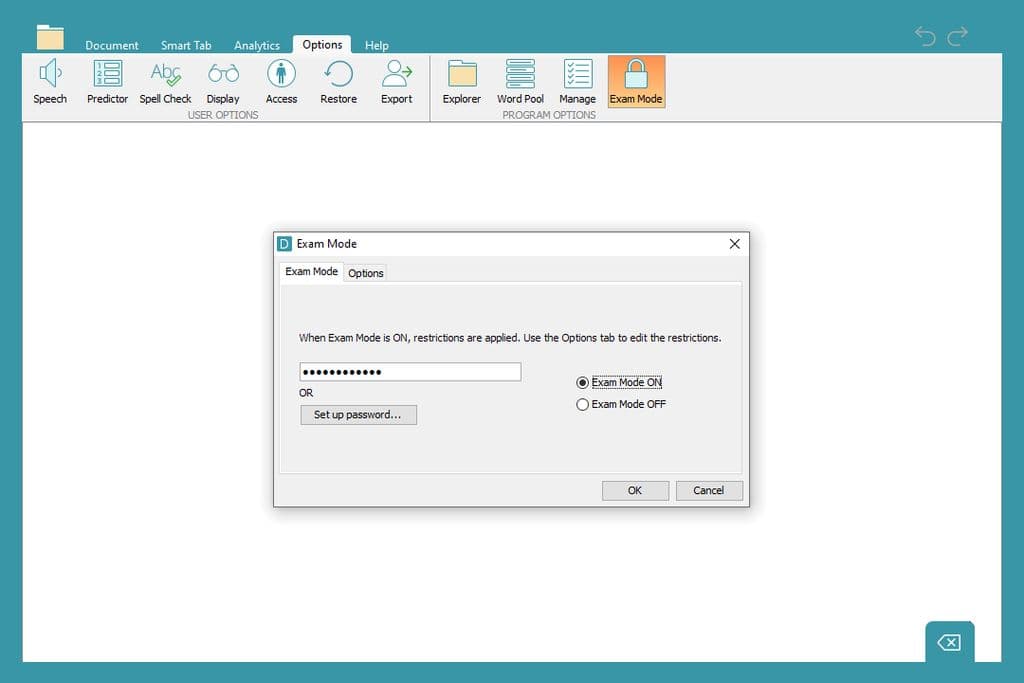This screenshot has height=683, width=1024.
Task: Select the Exam Mode OFF radio button
Action: click(x=583, y=405)
